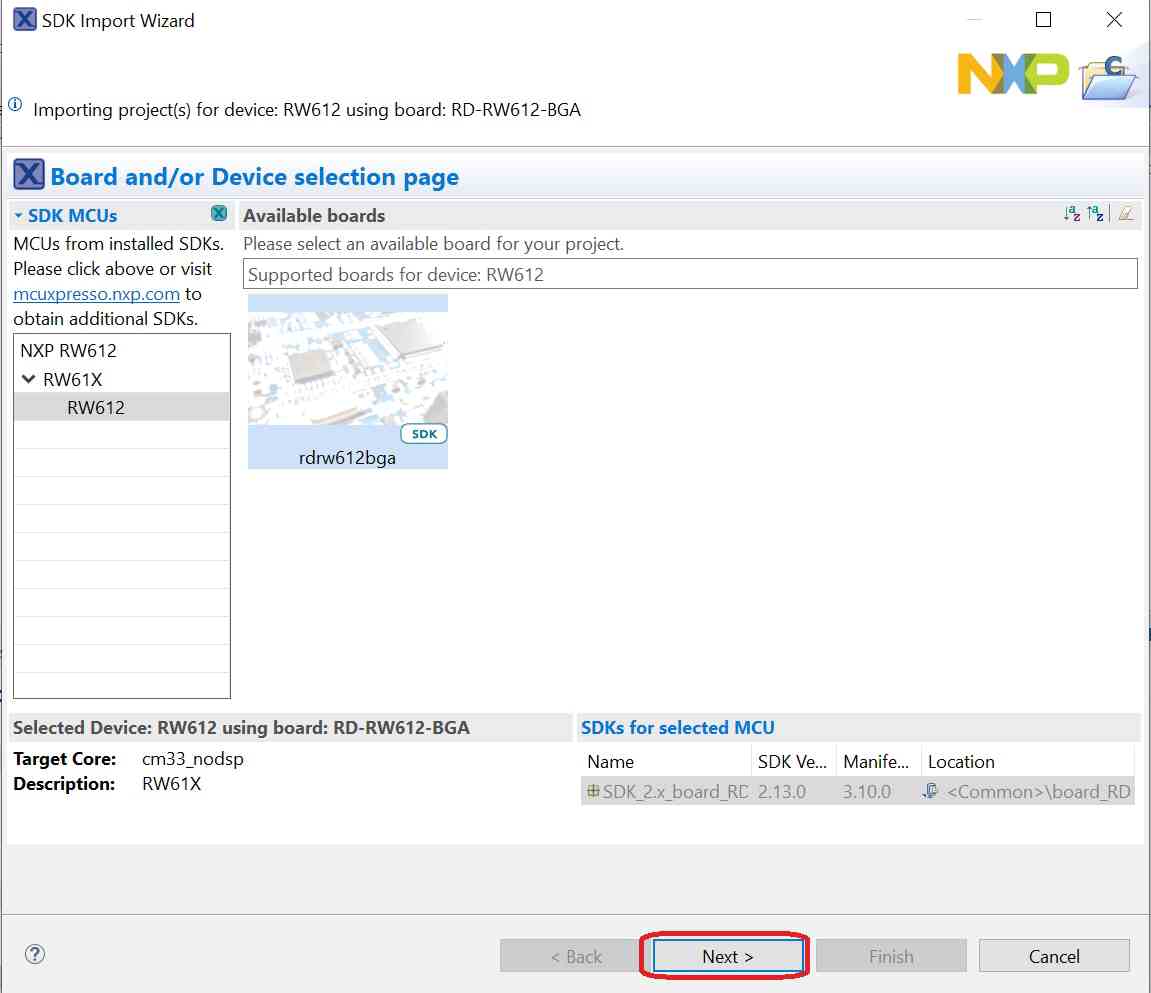Click the SDK package icon in Name column
The height and width of the screenshot is (993, 1151).
click(x=594, y=791)
